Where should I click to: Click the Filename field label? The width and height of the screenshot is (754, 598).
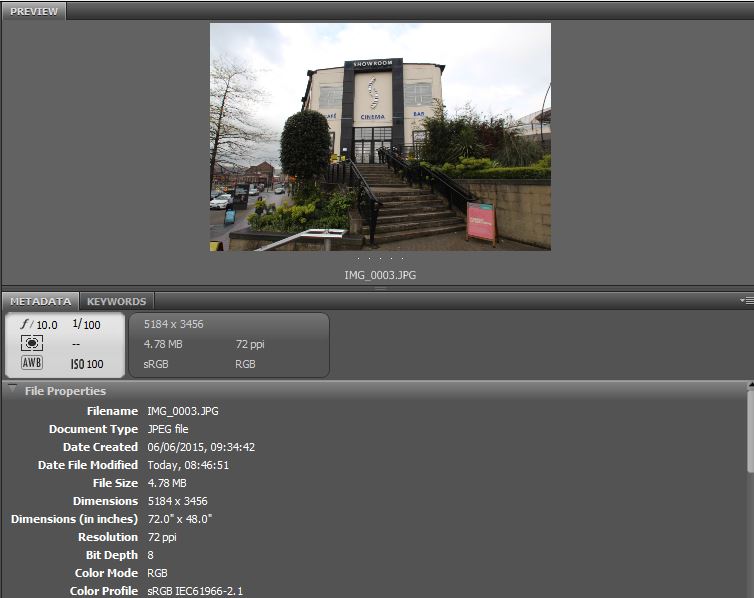pos(113,411)
